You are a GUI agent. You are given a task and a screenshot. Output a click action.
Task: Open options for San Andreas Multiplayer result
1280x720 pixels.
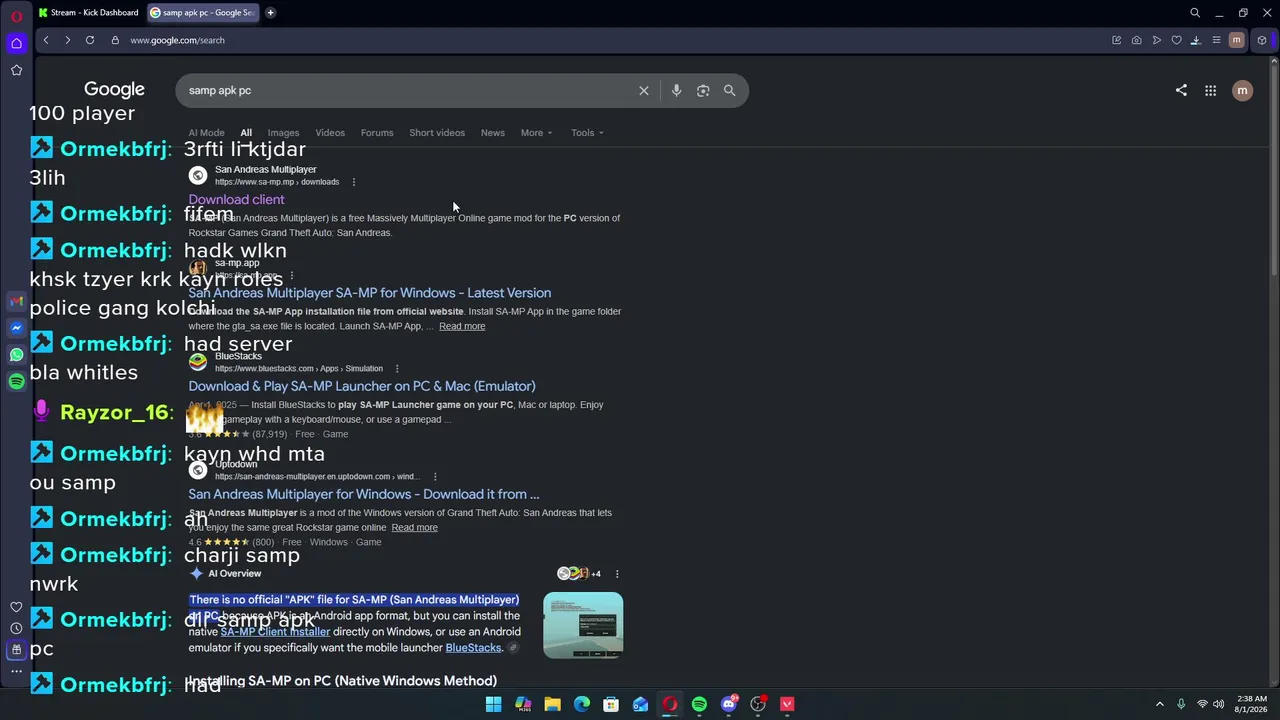[353, 182]
